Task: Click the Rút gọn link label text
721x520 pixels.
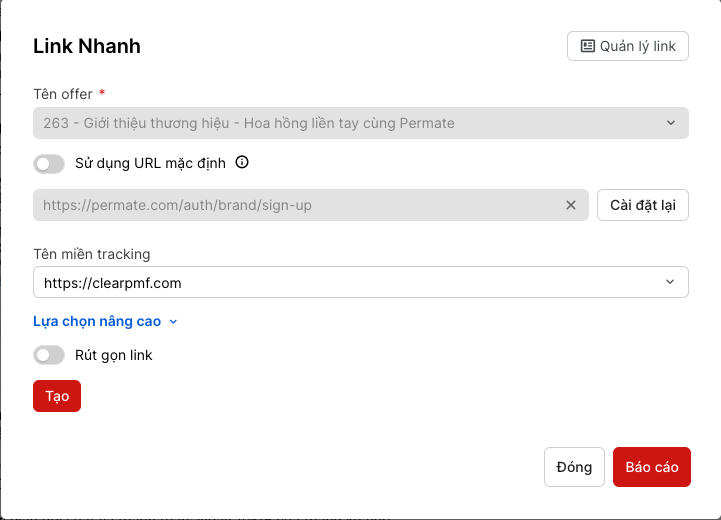Action: click(x=113, y=355)
